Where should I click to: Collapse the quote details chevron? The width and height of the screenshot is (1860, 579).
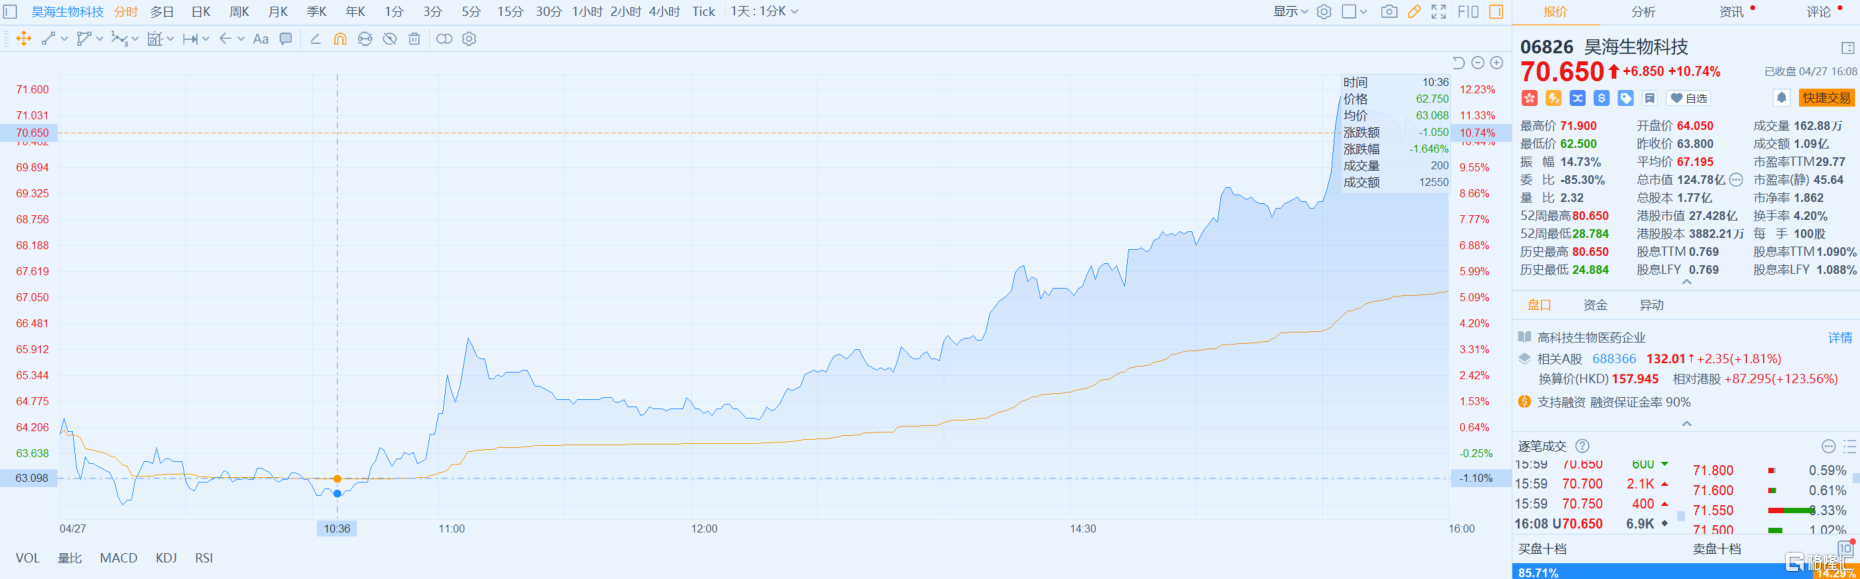tap(1687, 283)
